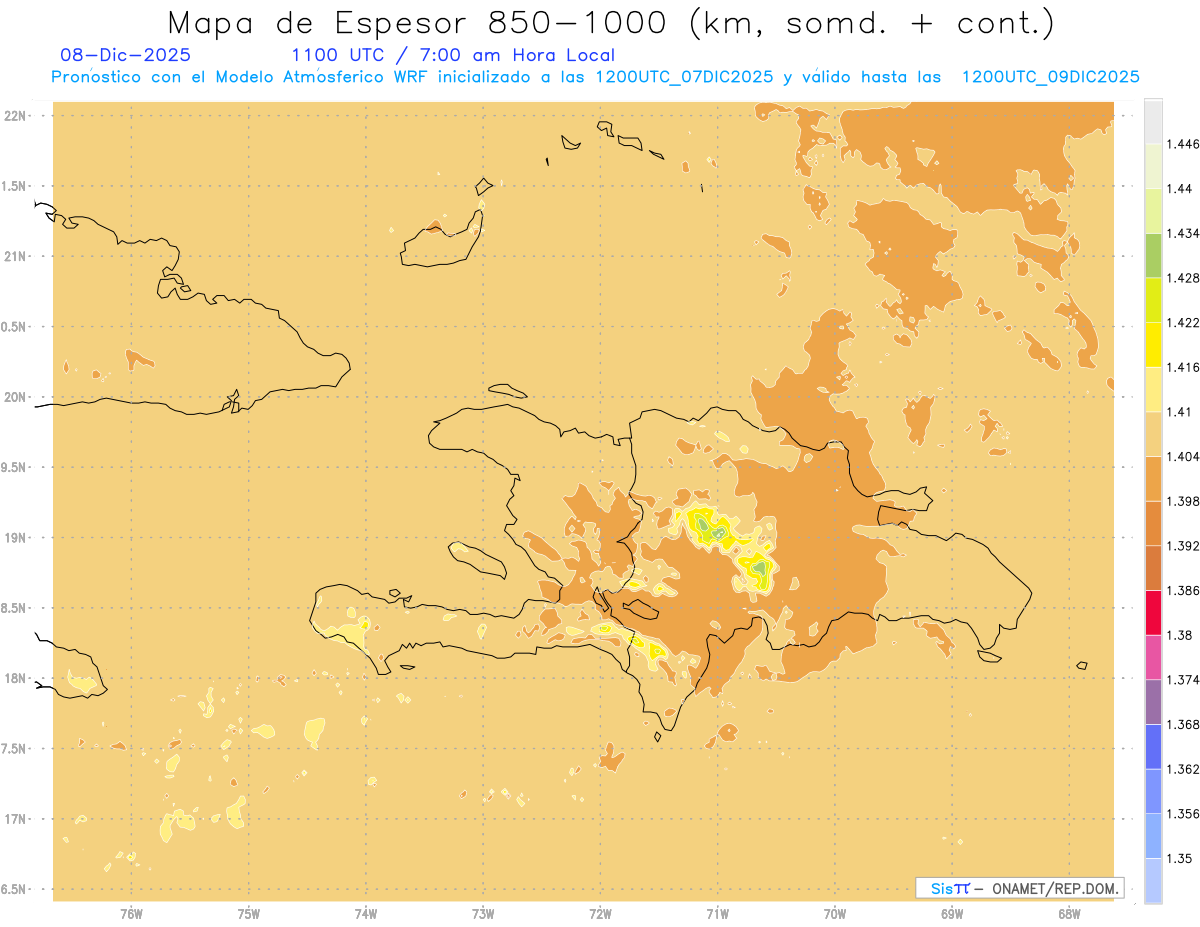1200x927 pixels.
Task: Click the '72W' longitude axis label
Action: coord(600,914)
